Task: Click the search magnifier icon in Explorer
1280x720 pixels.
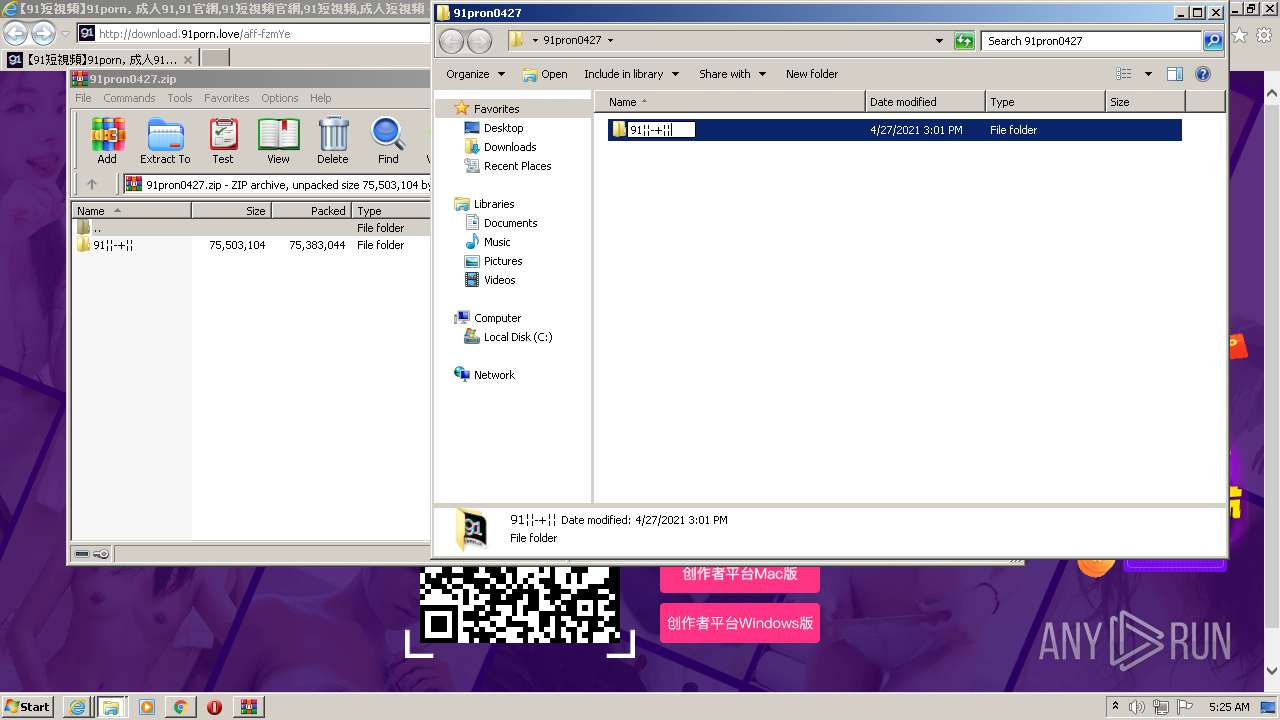Action: point(1213,41)
